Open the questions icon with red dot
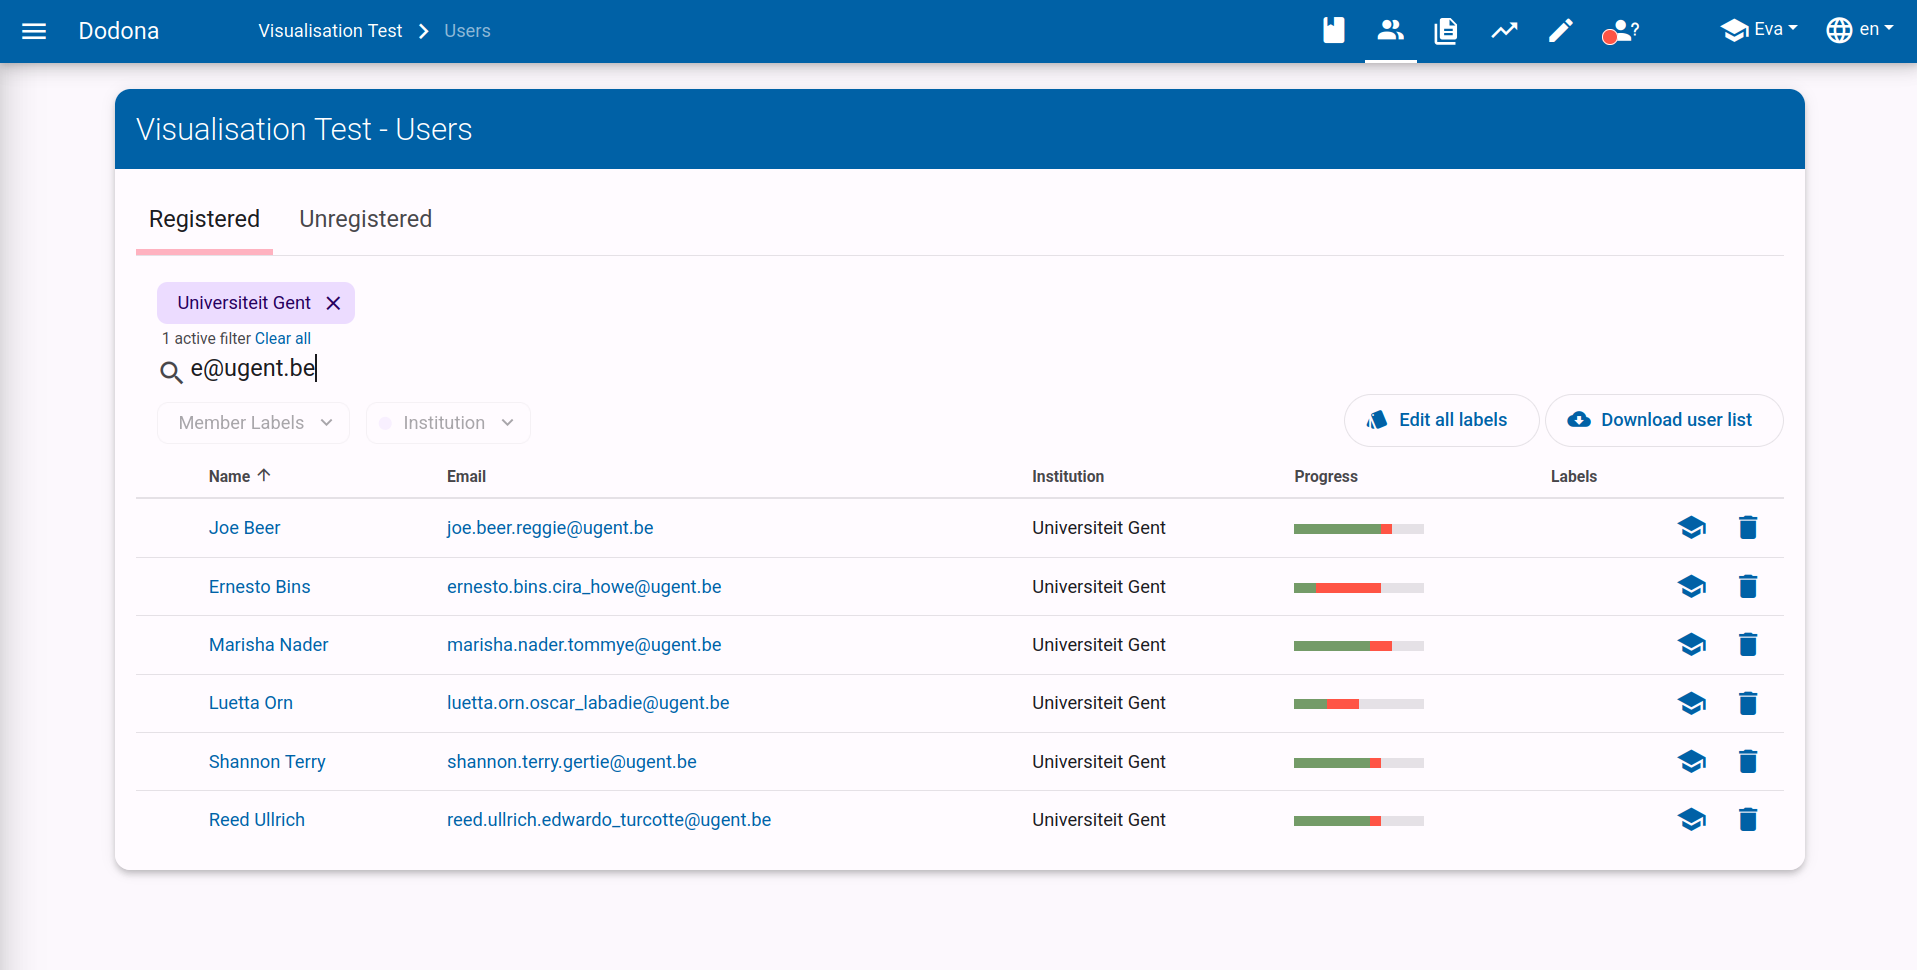The height and width of the screenshot is (970, 1917). click(1620, 31)
